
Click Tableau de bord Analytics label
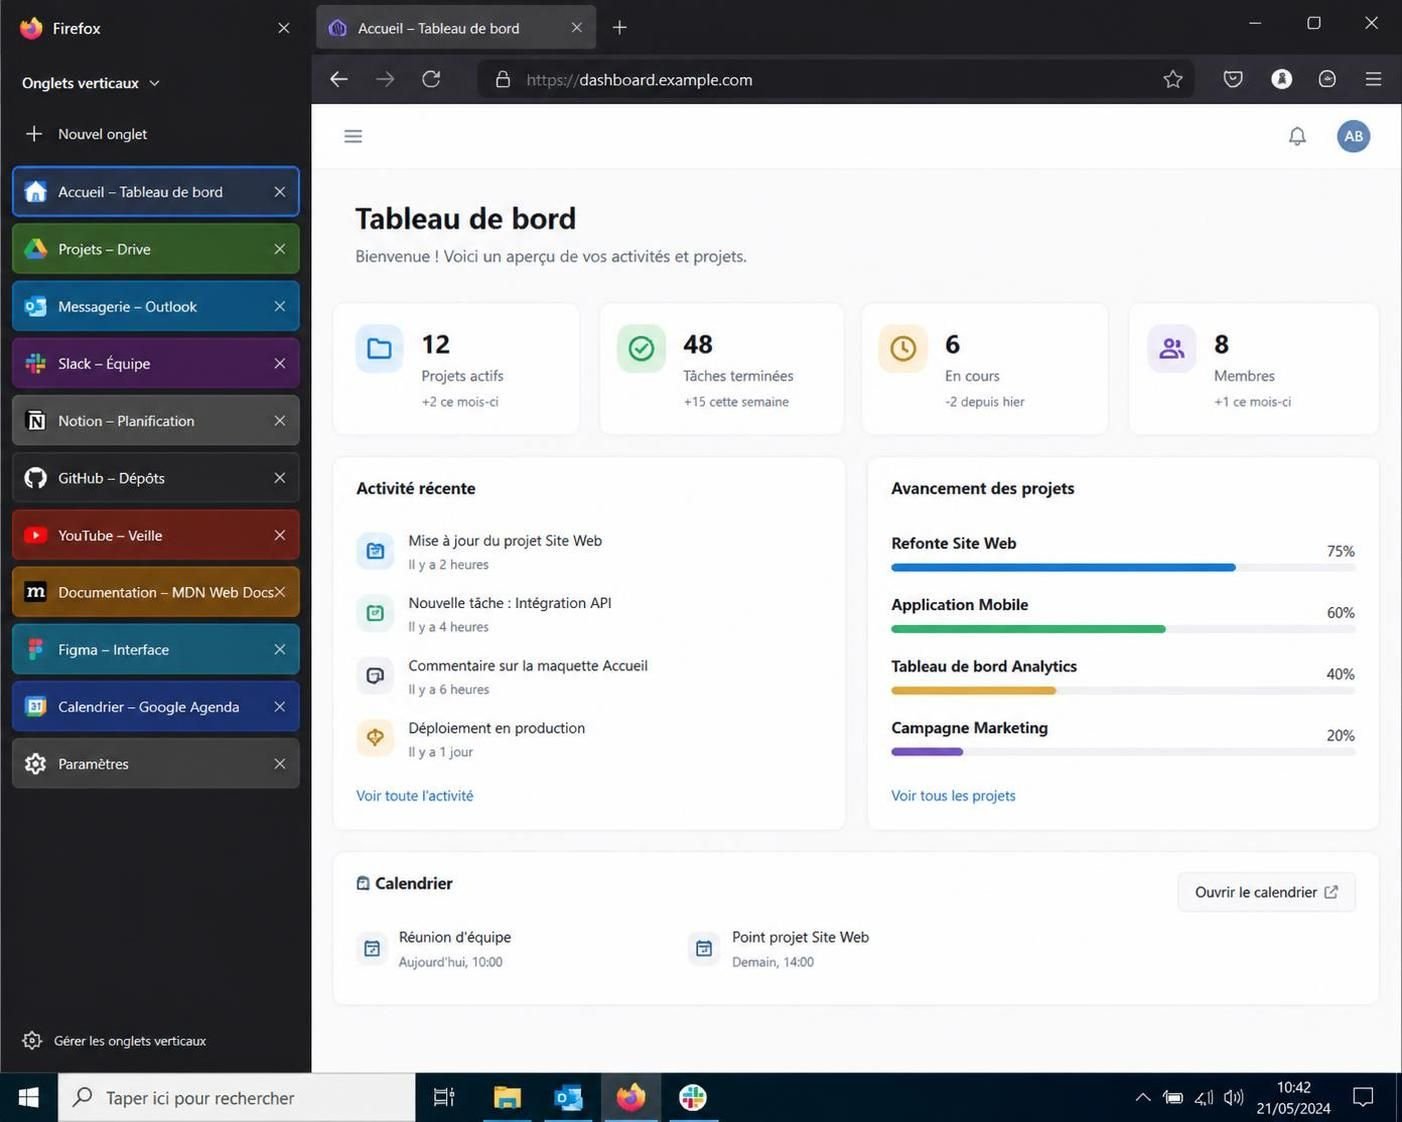[984, 666]
